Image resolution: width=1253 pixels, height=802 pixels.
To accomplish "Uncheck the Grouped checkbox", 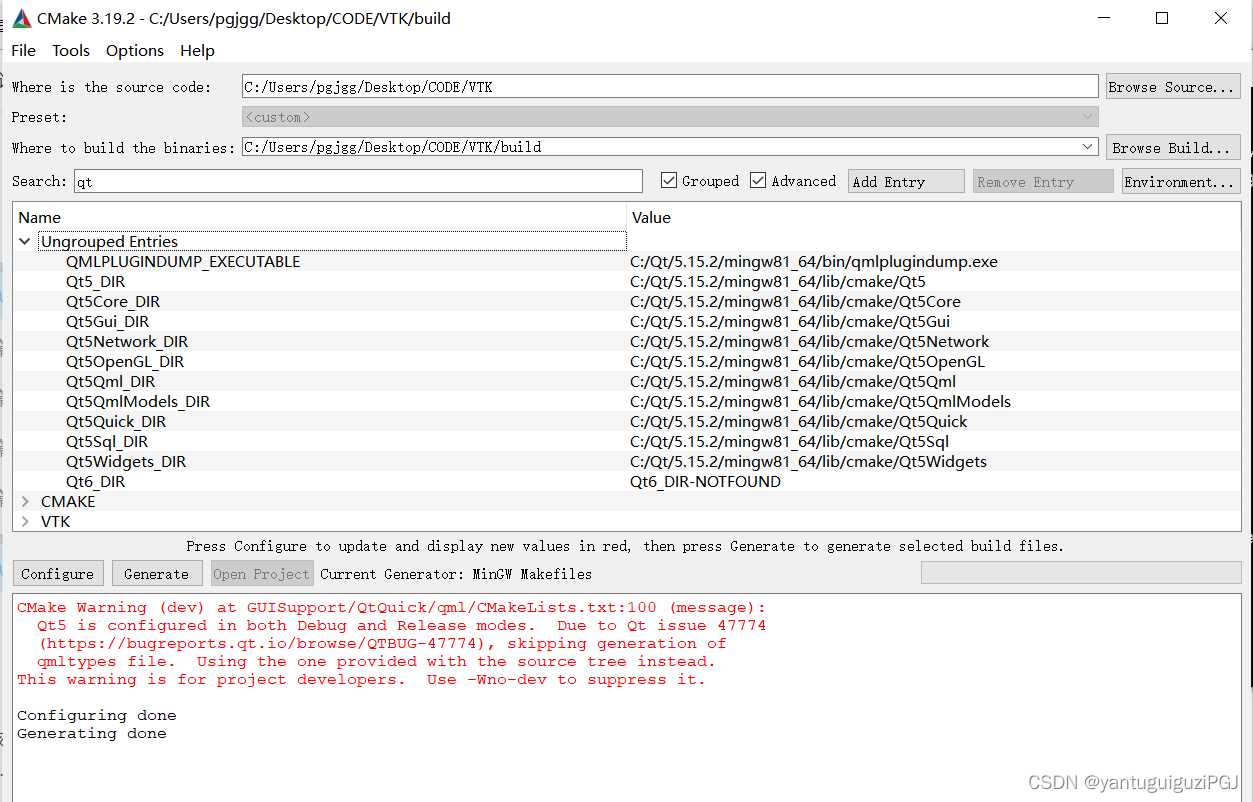I will click(x=669, y=181).
